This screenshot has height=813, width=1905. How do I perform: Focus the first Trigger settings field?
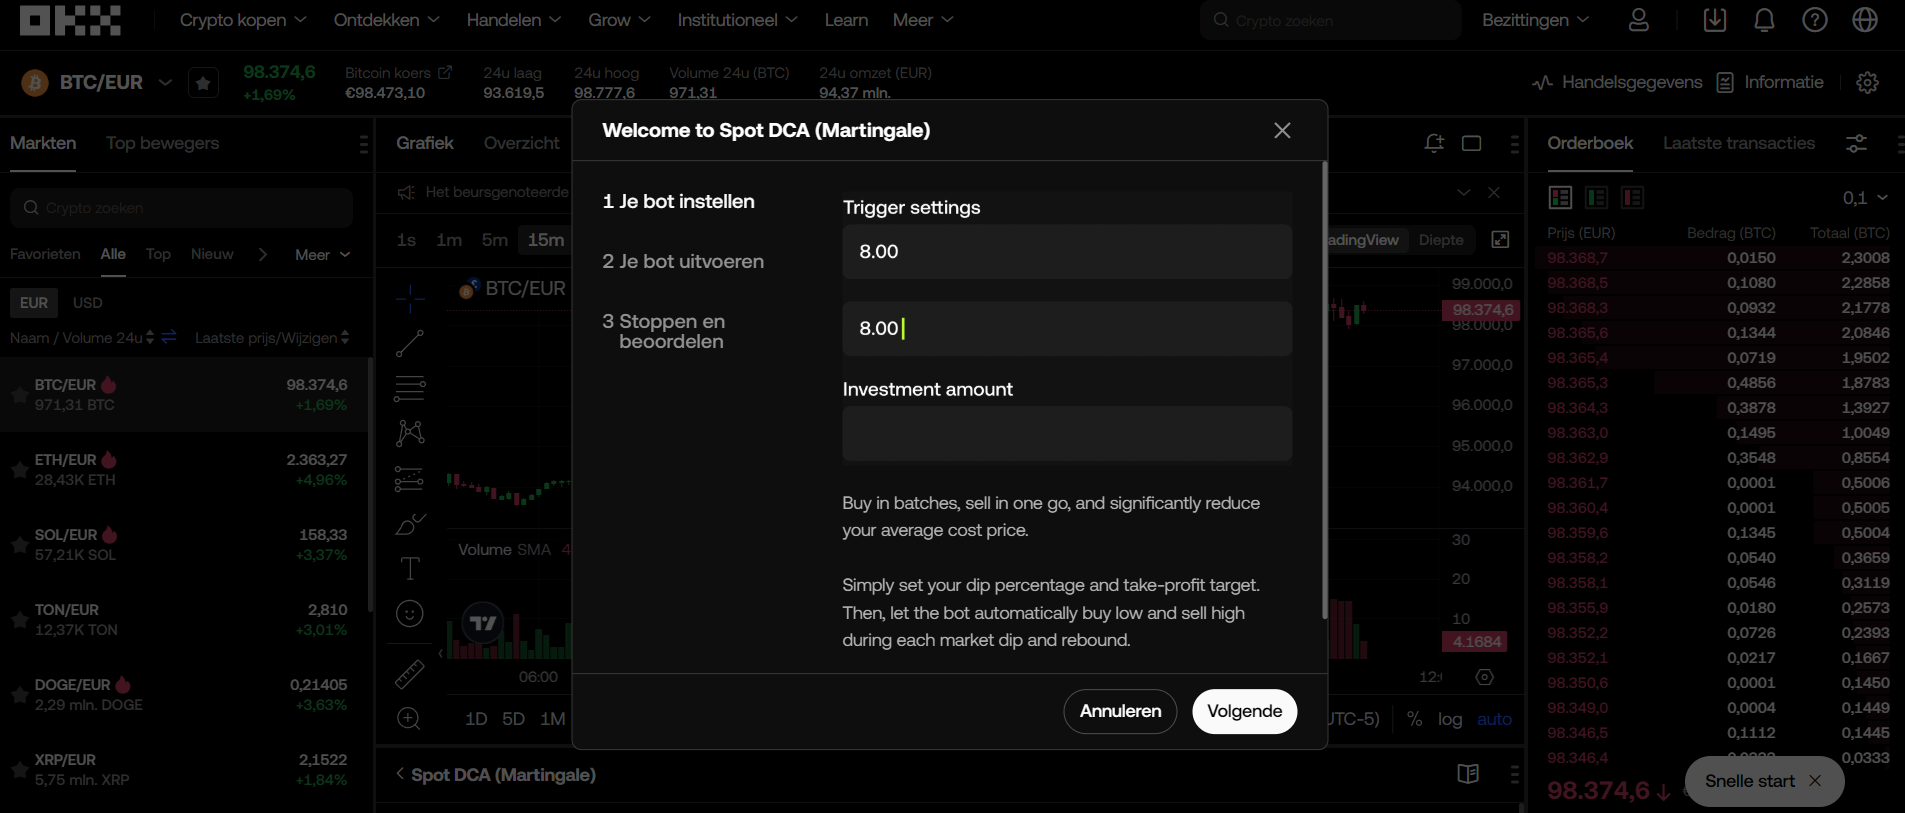pos(1067,251)
